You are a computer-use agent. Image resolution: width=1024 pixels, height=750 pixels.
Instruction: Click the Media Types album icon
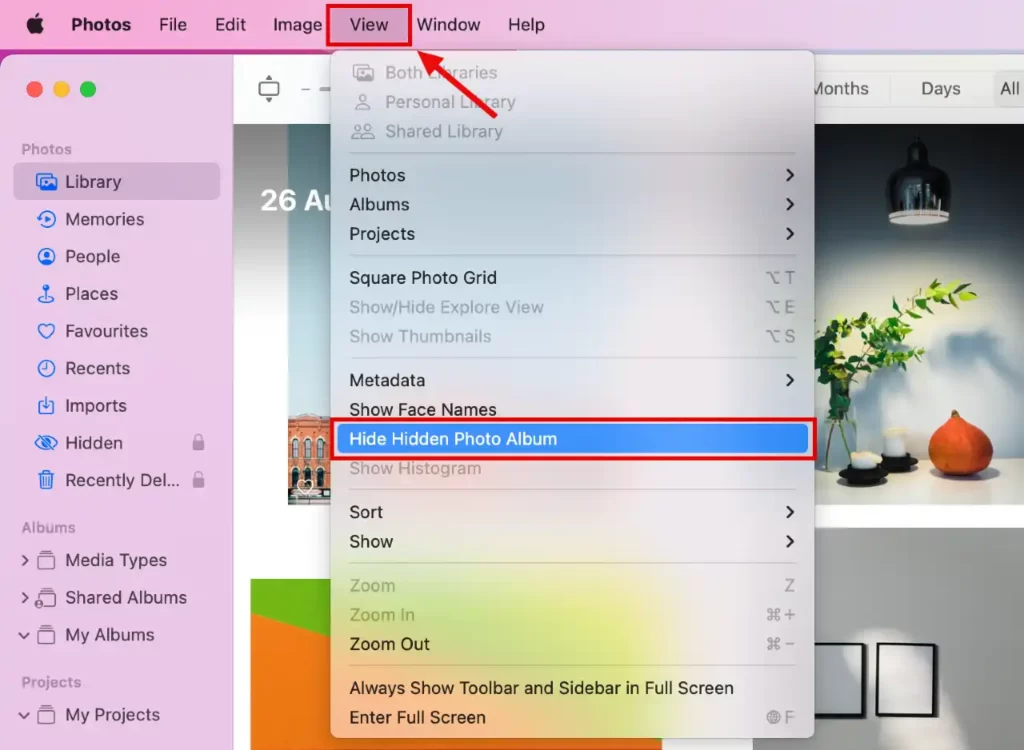point(46,560)
